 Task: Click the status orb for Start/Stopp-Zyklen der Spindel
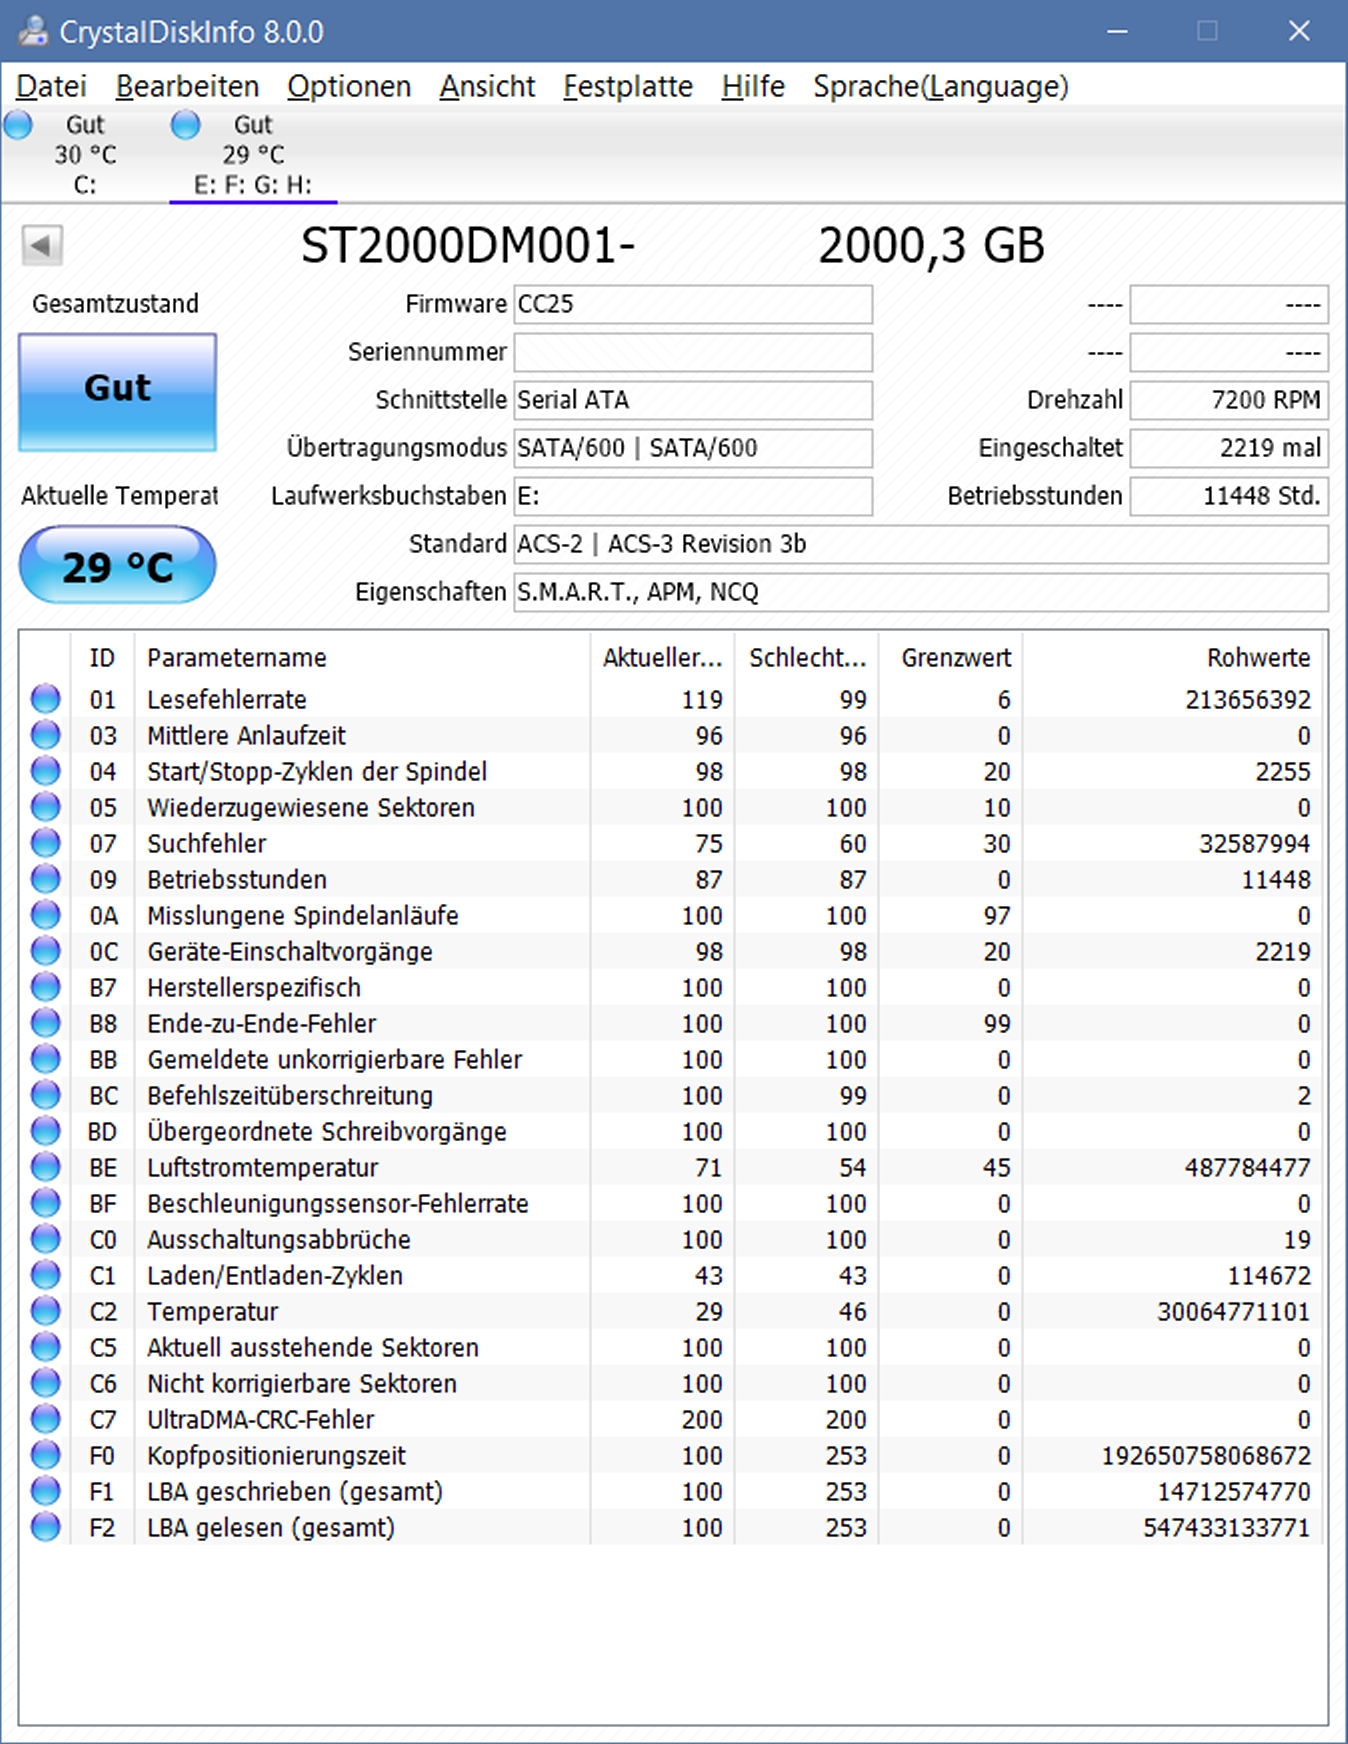(x=45, y=771)
